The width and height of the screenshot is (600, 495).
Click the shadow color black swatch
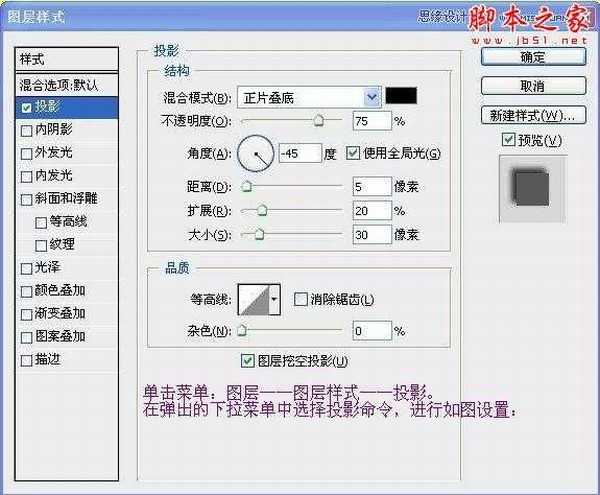point(404,96)
